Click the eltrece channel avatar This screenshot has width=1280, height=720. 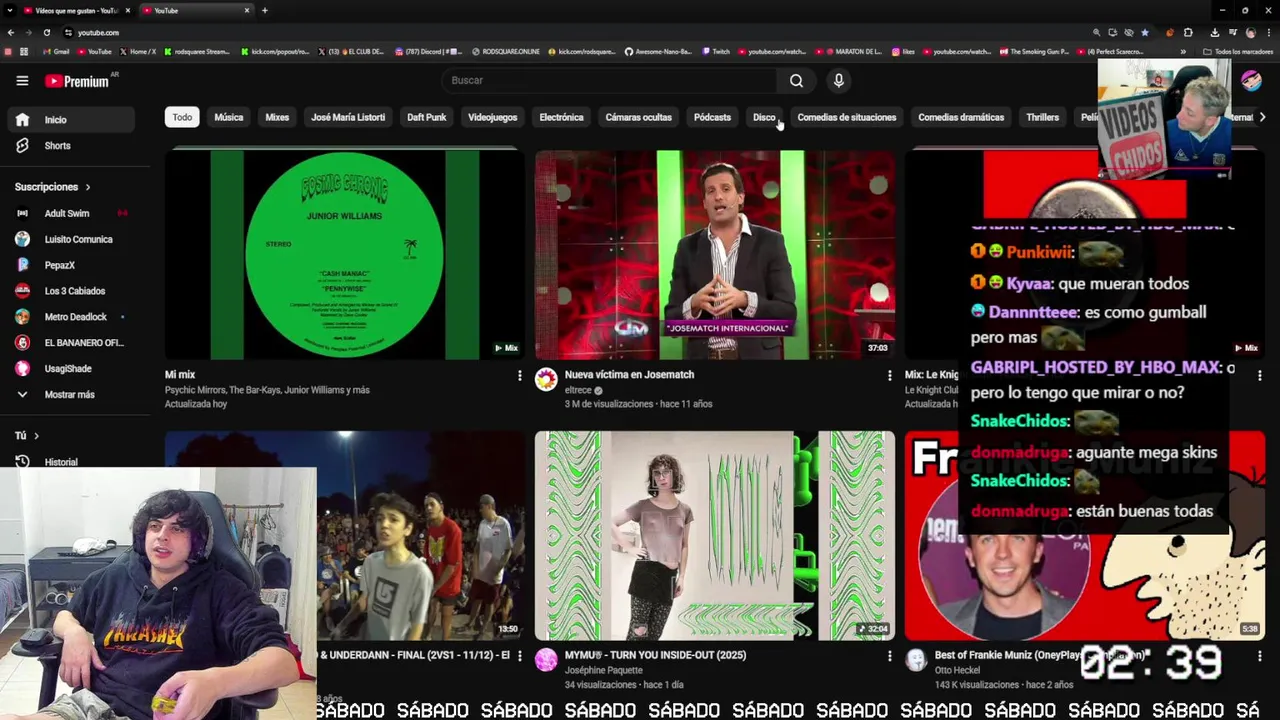pos(546,379)
